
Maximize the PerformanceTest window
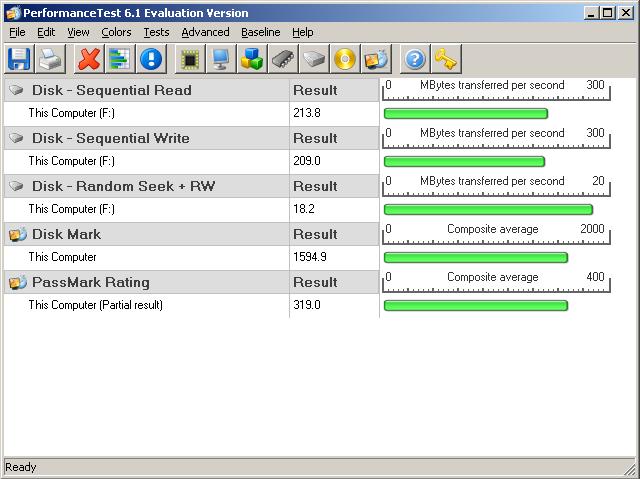point(608,13)
